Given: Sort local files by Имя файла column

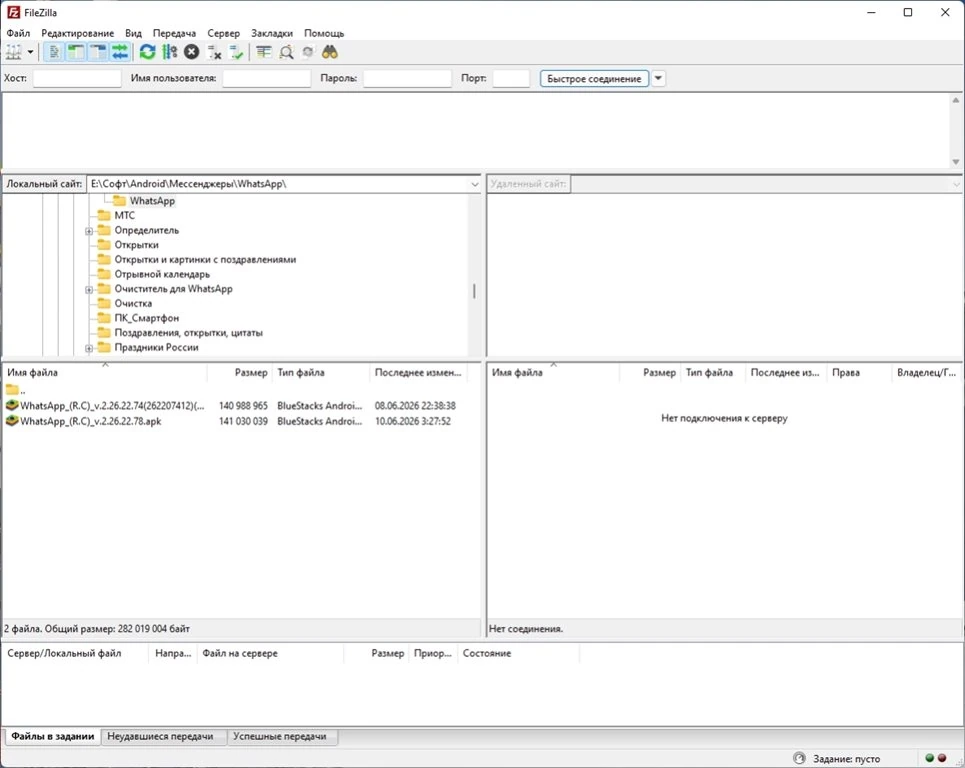Looking at the screenshot, I should (x=105, y=372).
